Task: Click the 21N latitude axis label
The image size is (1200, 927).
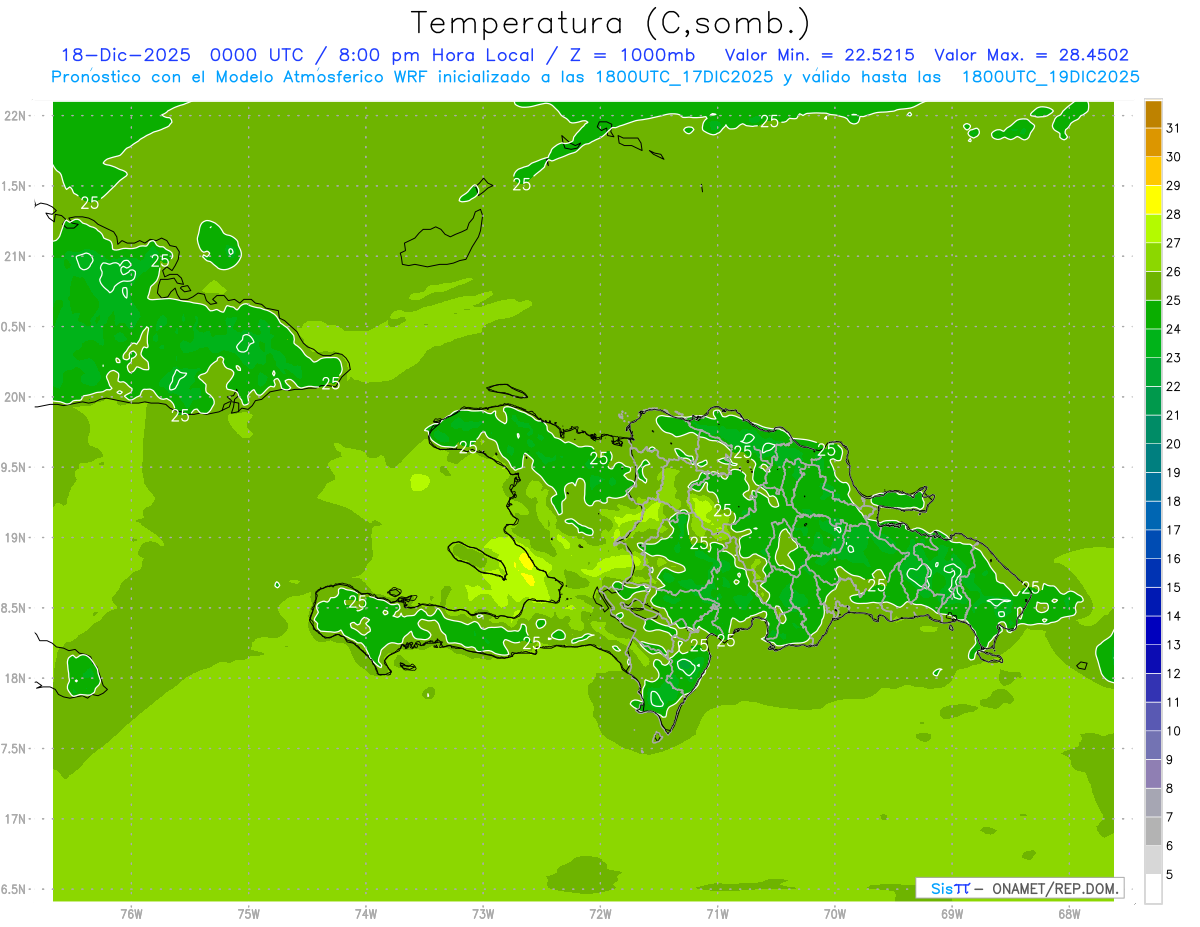Action: pyautogui.click(x=14, y=256)
